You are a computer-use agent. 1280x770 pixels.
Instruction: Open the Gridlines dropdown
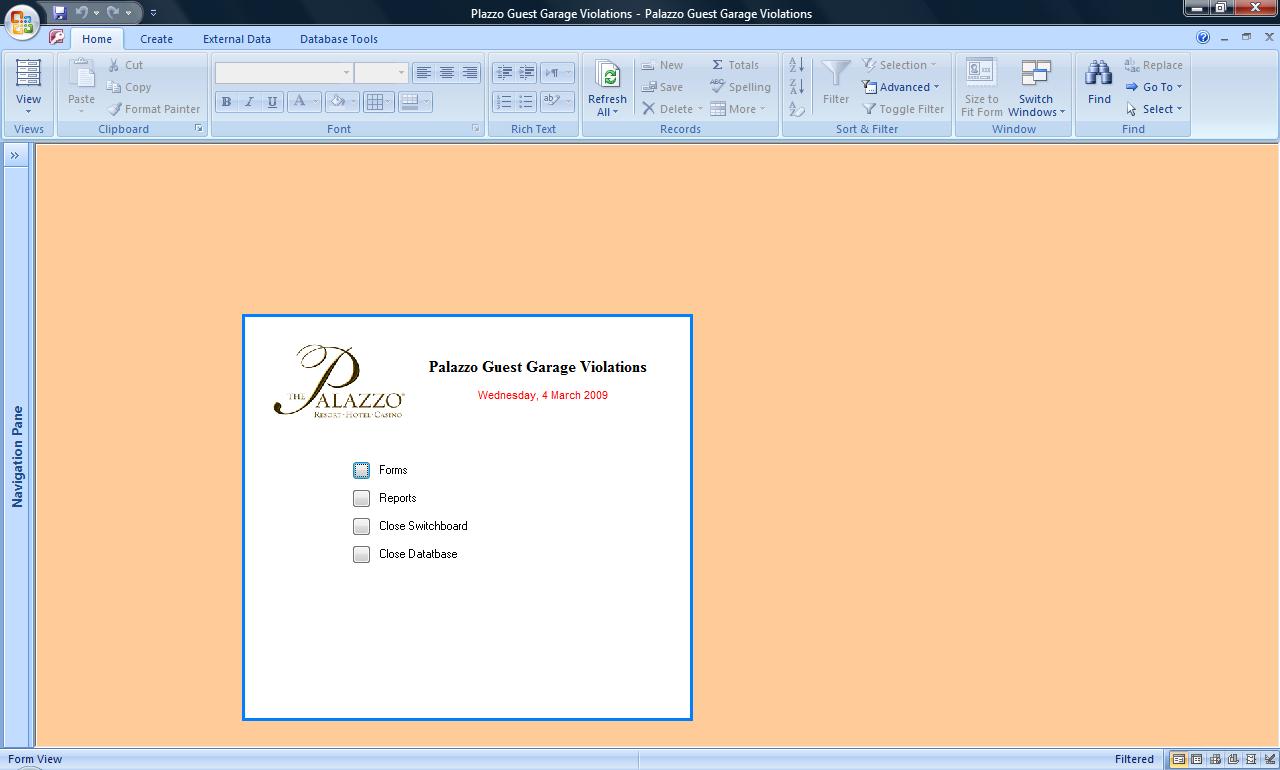378,101
